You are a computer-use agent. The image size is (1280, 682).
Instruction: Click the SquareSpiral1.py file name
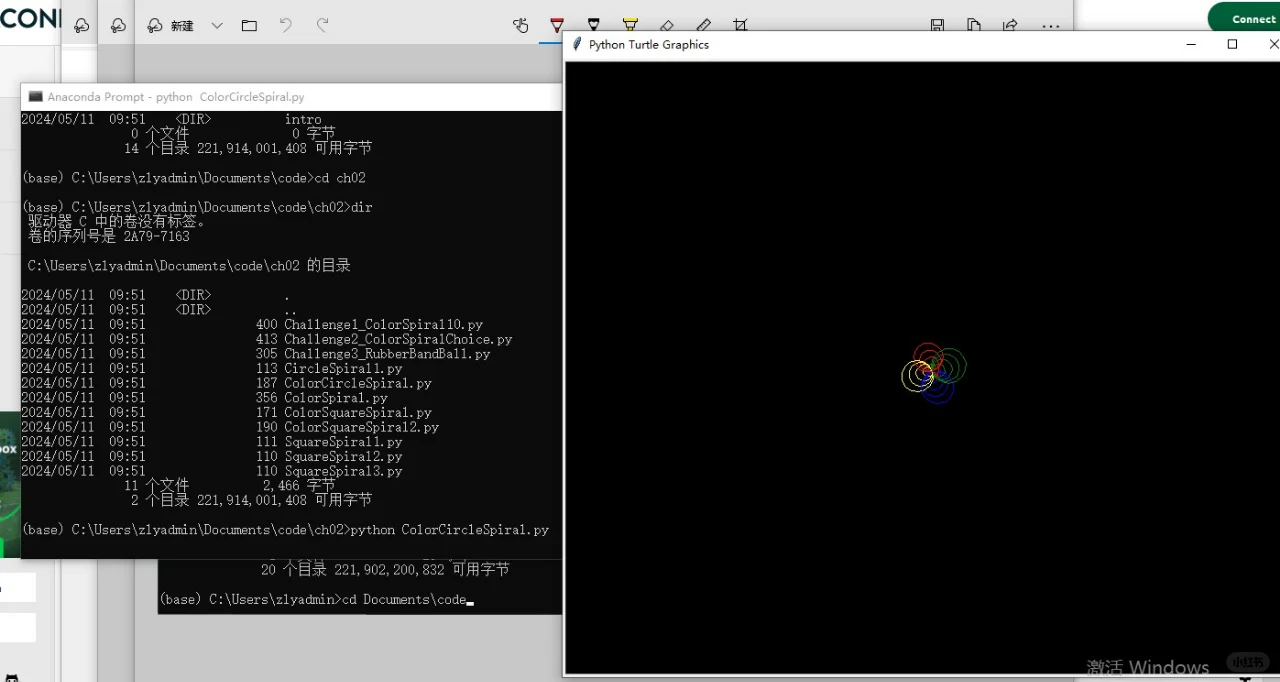[x=343, y=442]
